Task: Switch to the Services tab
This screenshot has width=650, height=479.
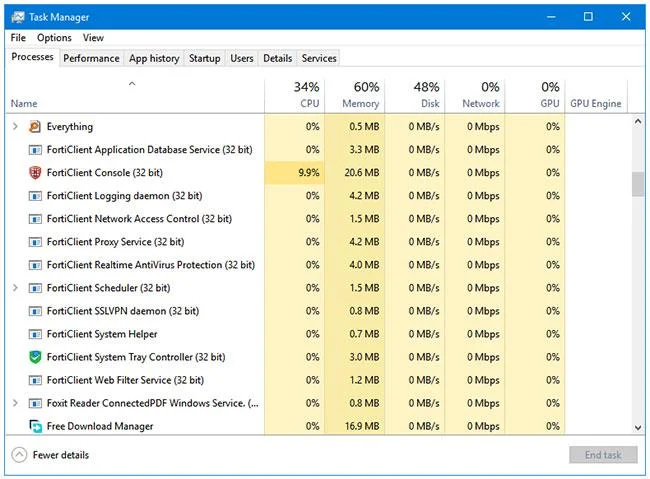Action: (x=319, y=58)
